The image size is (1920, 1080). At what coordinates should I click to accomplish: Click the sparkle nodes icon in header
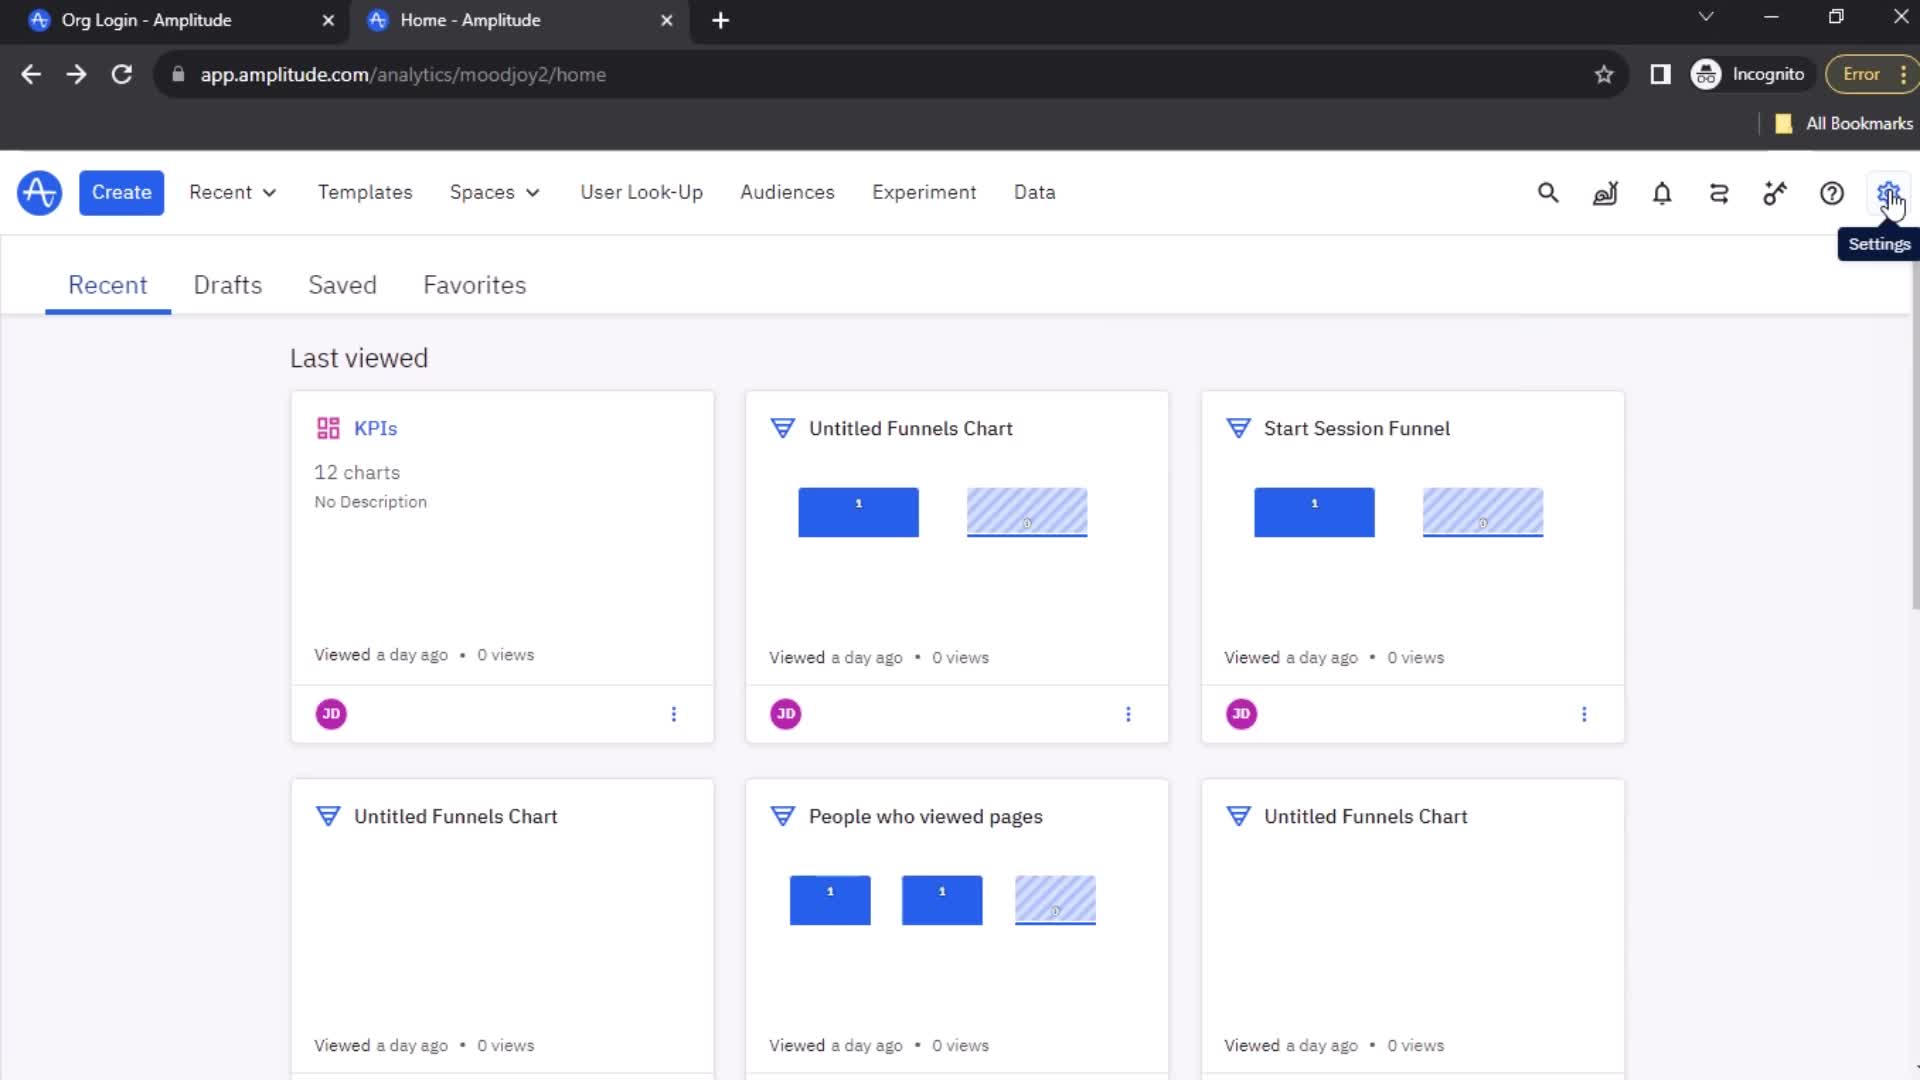click(1775, 193)
